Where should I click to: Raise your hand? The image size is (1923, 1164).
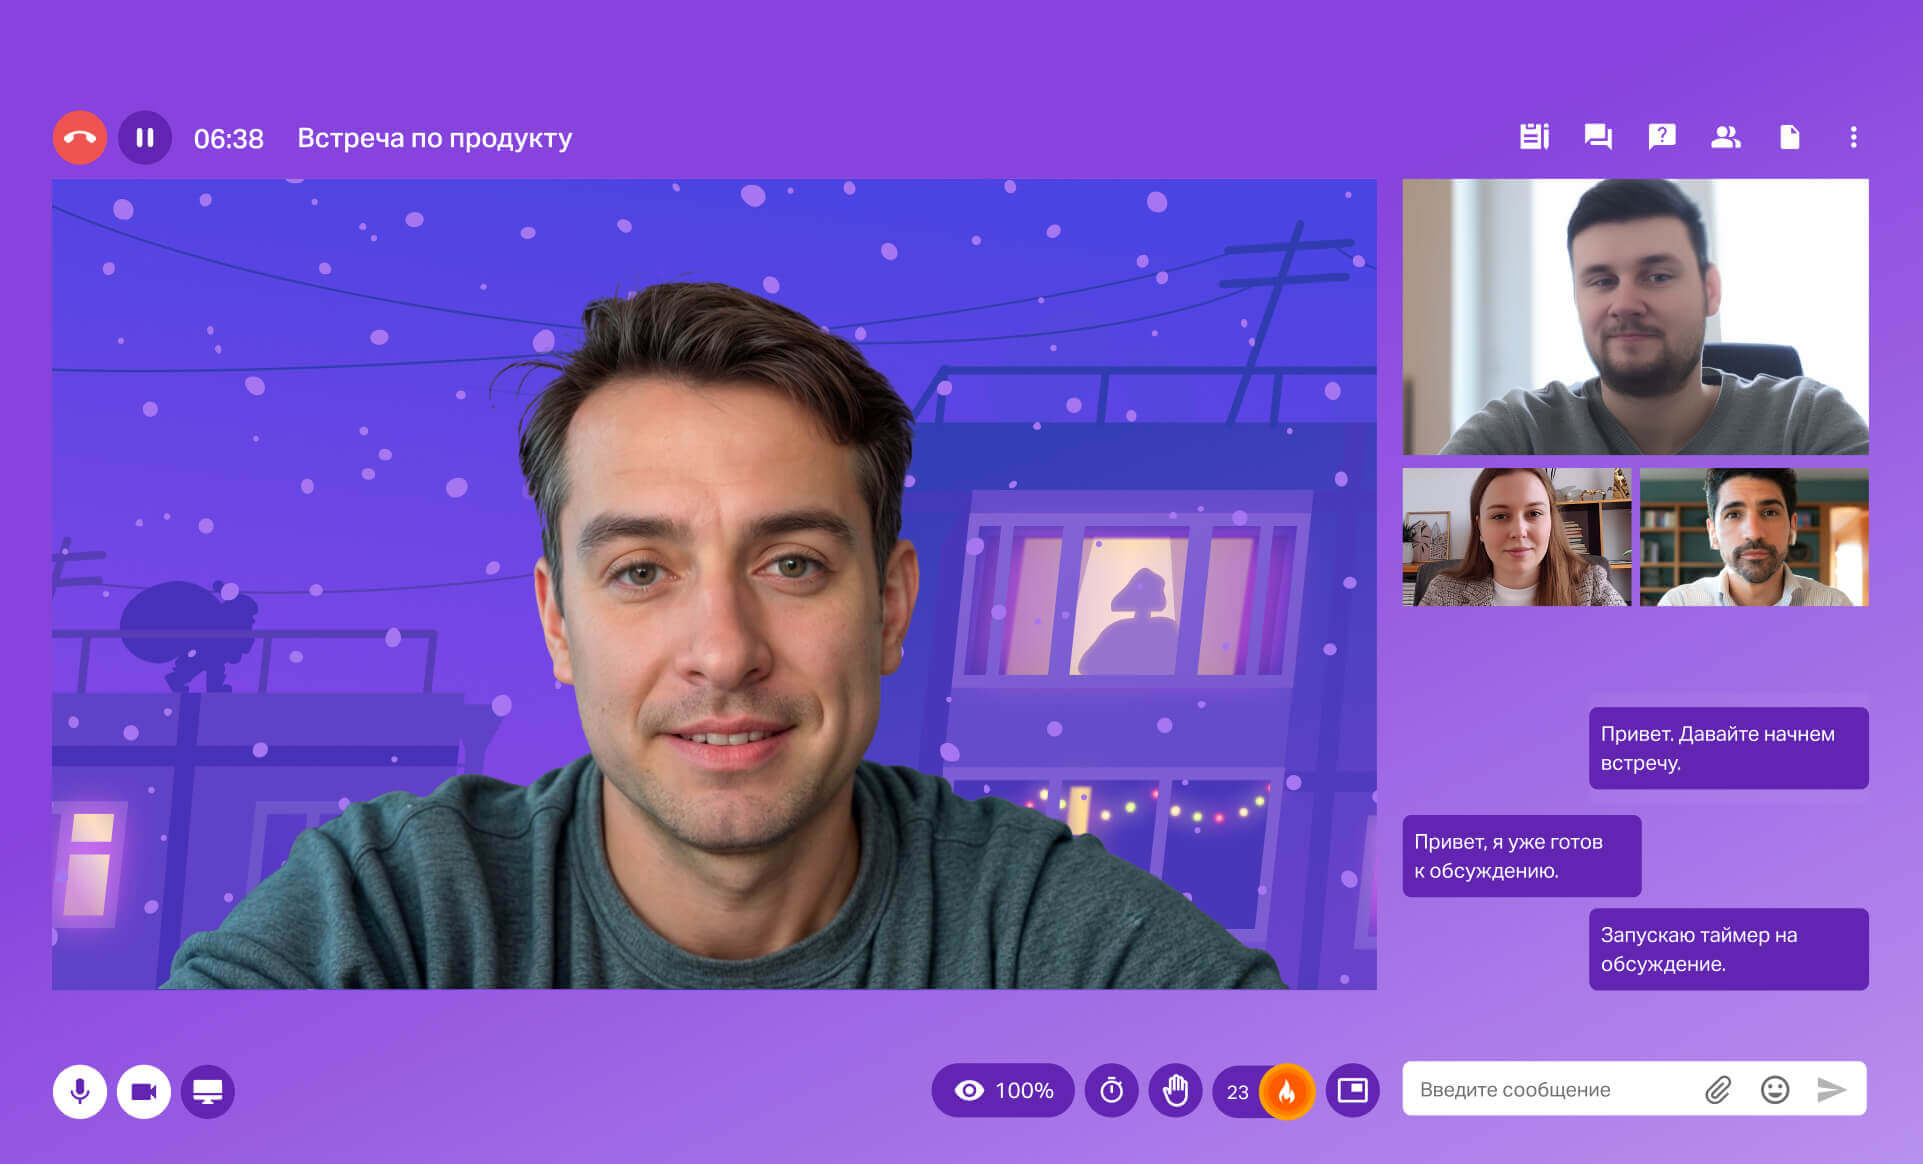point(1176,1090)
